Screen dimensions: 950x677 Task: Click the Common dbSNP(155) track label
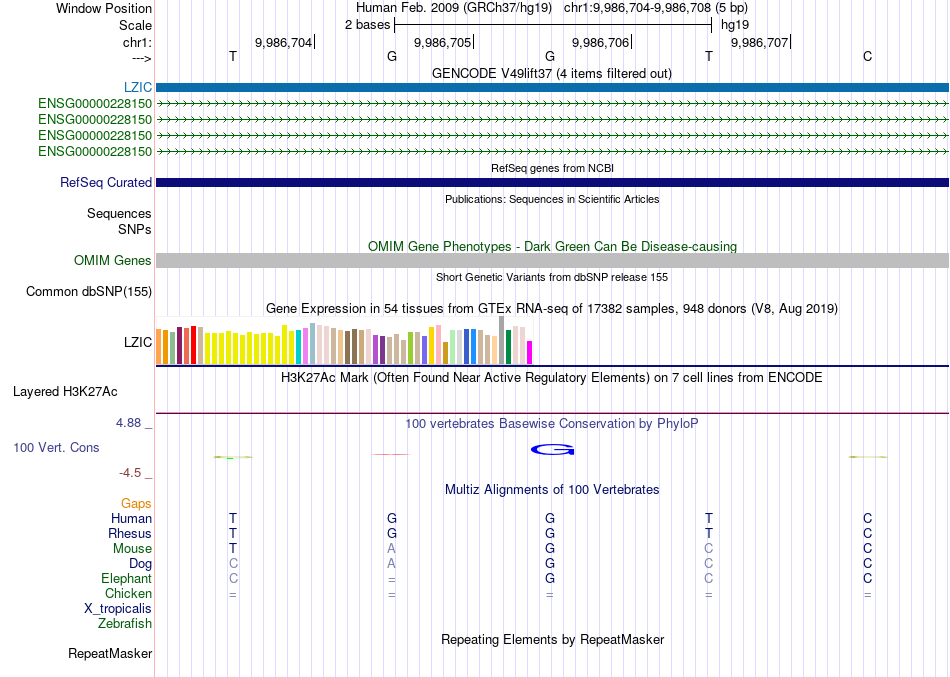(89, 292)
